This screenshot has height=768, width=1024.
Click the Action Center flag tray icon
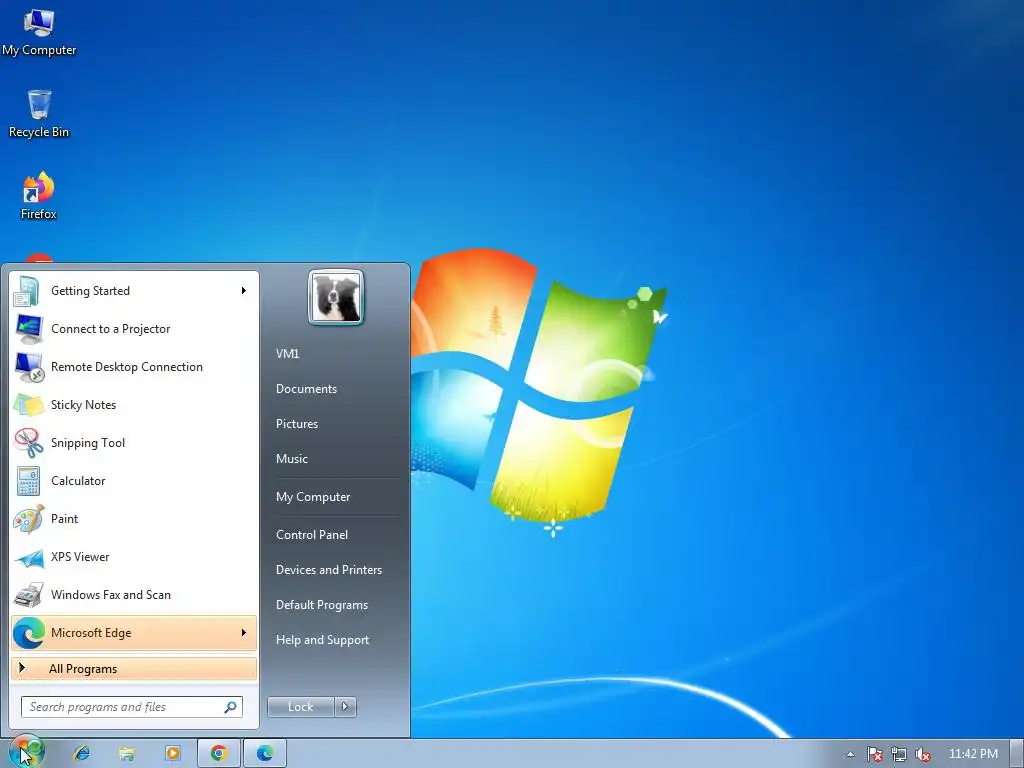874,754
